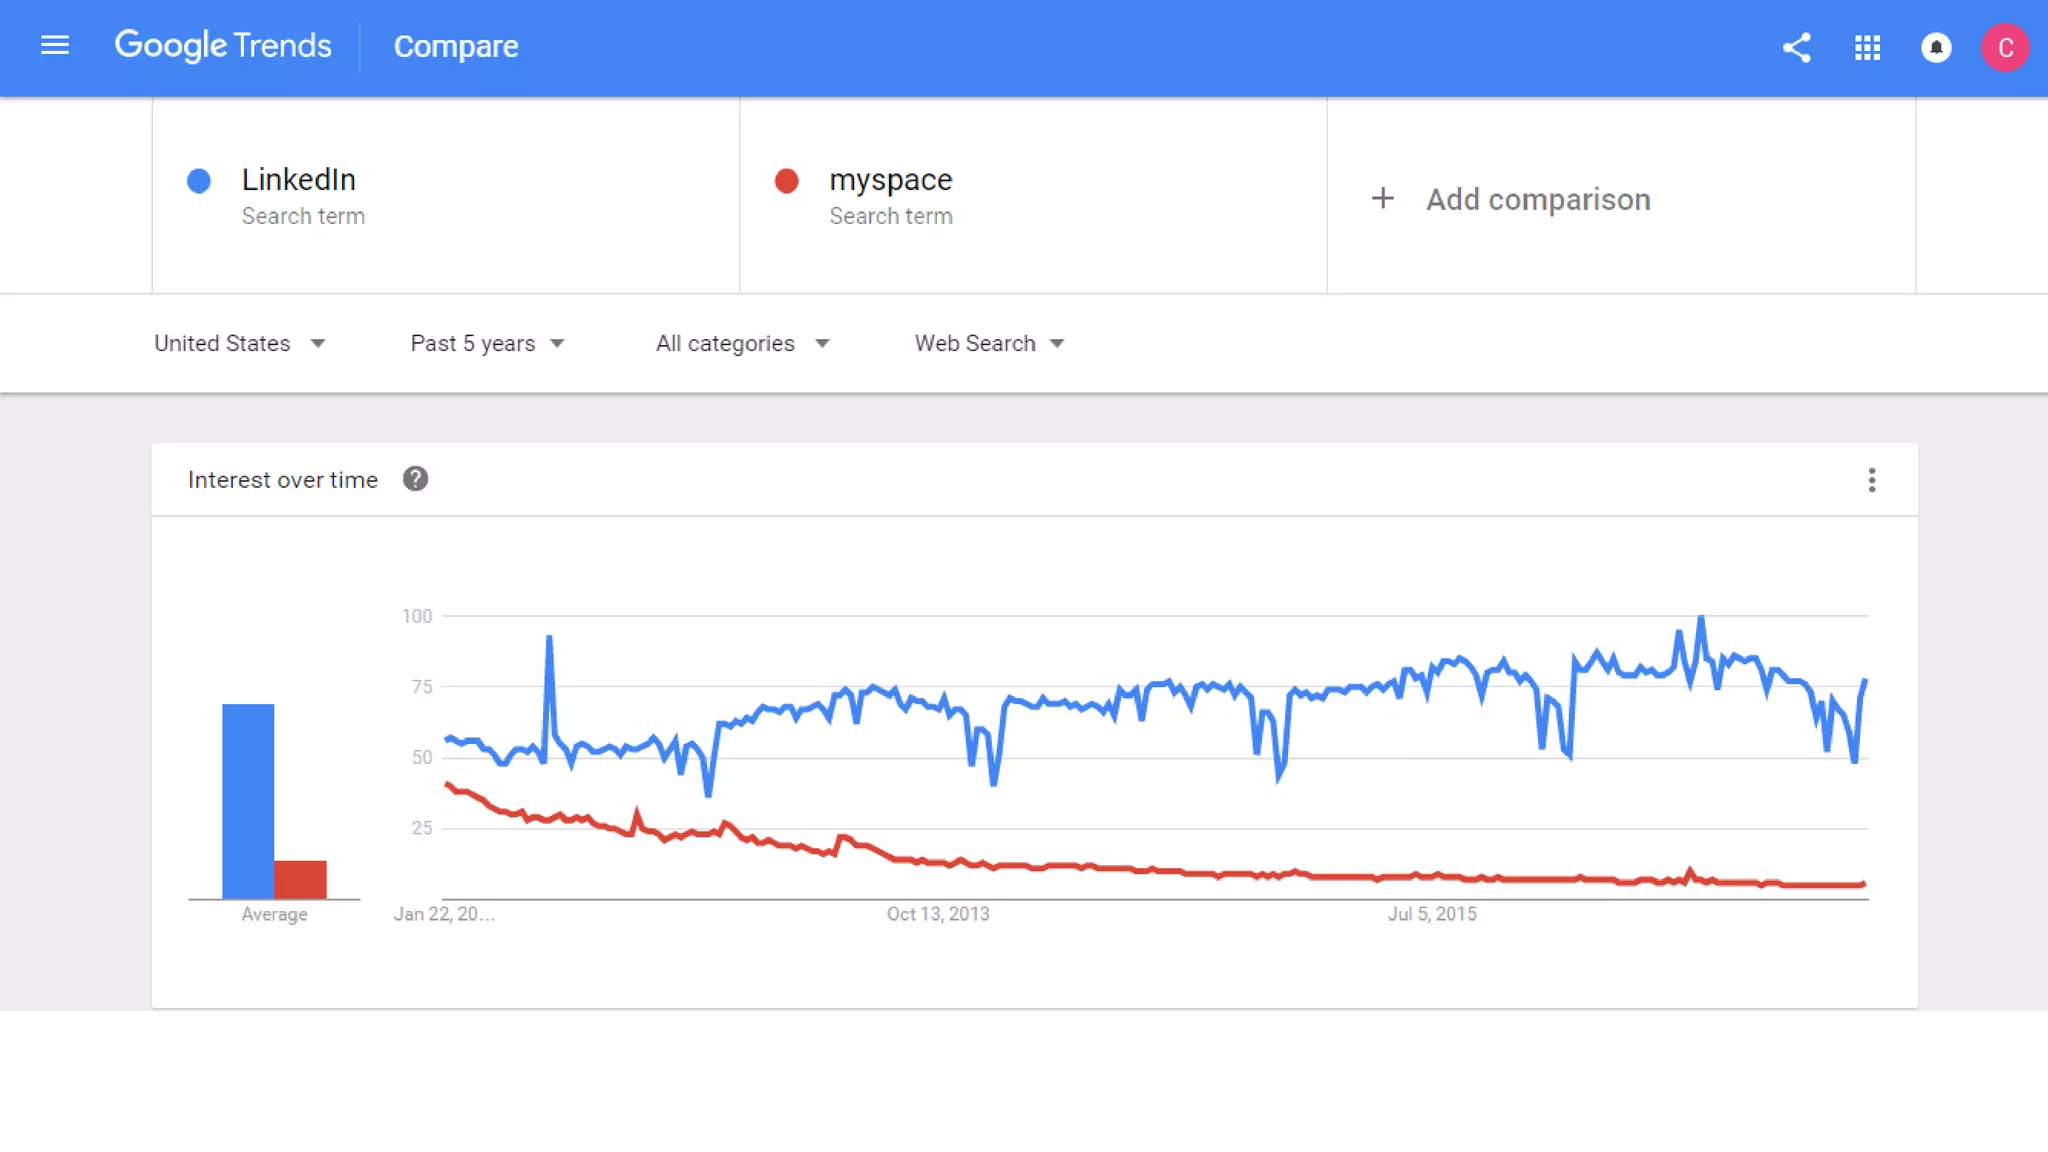
Task: Click the Add comparison button
Action: [1537, 199]
